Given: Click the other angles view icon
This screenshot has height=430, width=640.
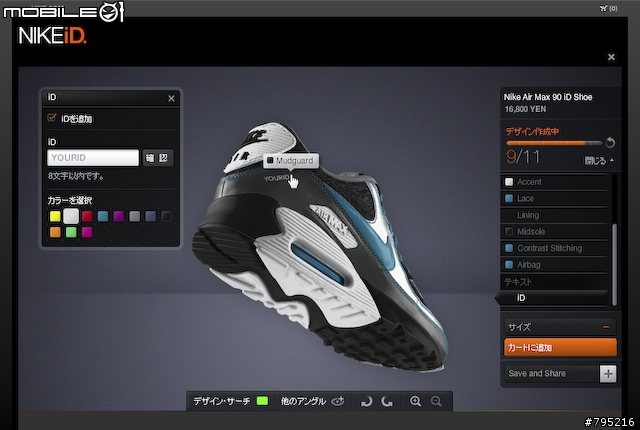Looking at the screenshot, I should [338, 401].
